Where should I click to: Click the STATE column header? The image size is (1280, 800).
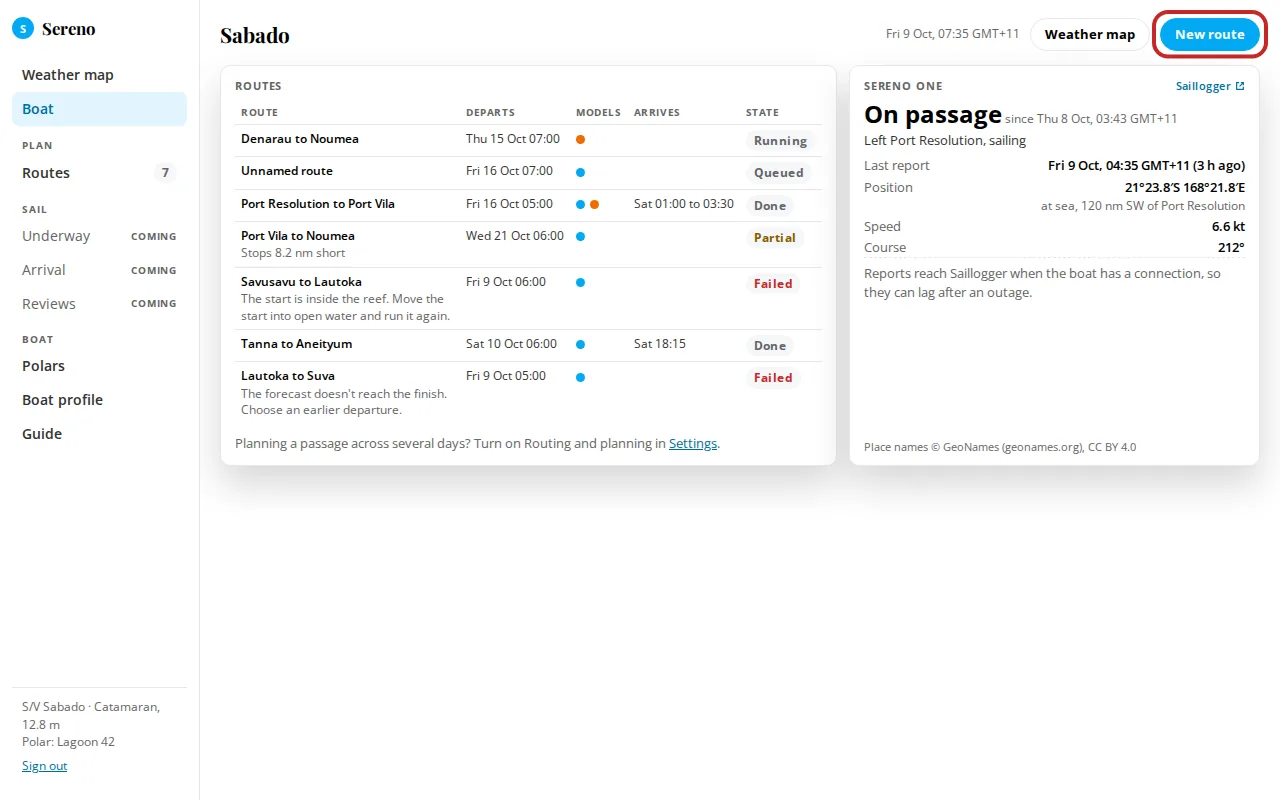762,113
